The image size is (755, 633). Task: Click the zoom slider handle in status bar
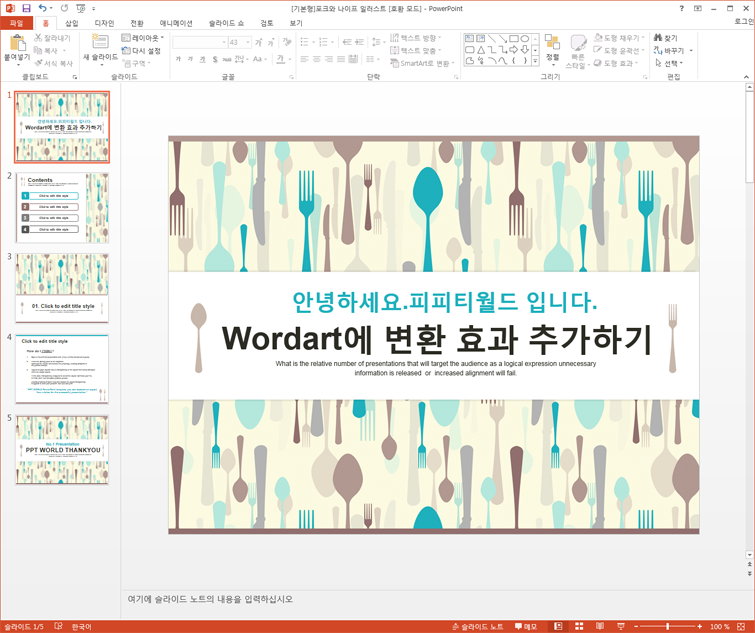[x=667, y=626]
